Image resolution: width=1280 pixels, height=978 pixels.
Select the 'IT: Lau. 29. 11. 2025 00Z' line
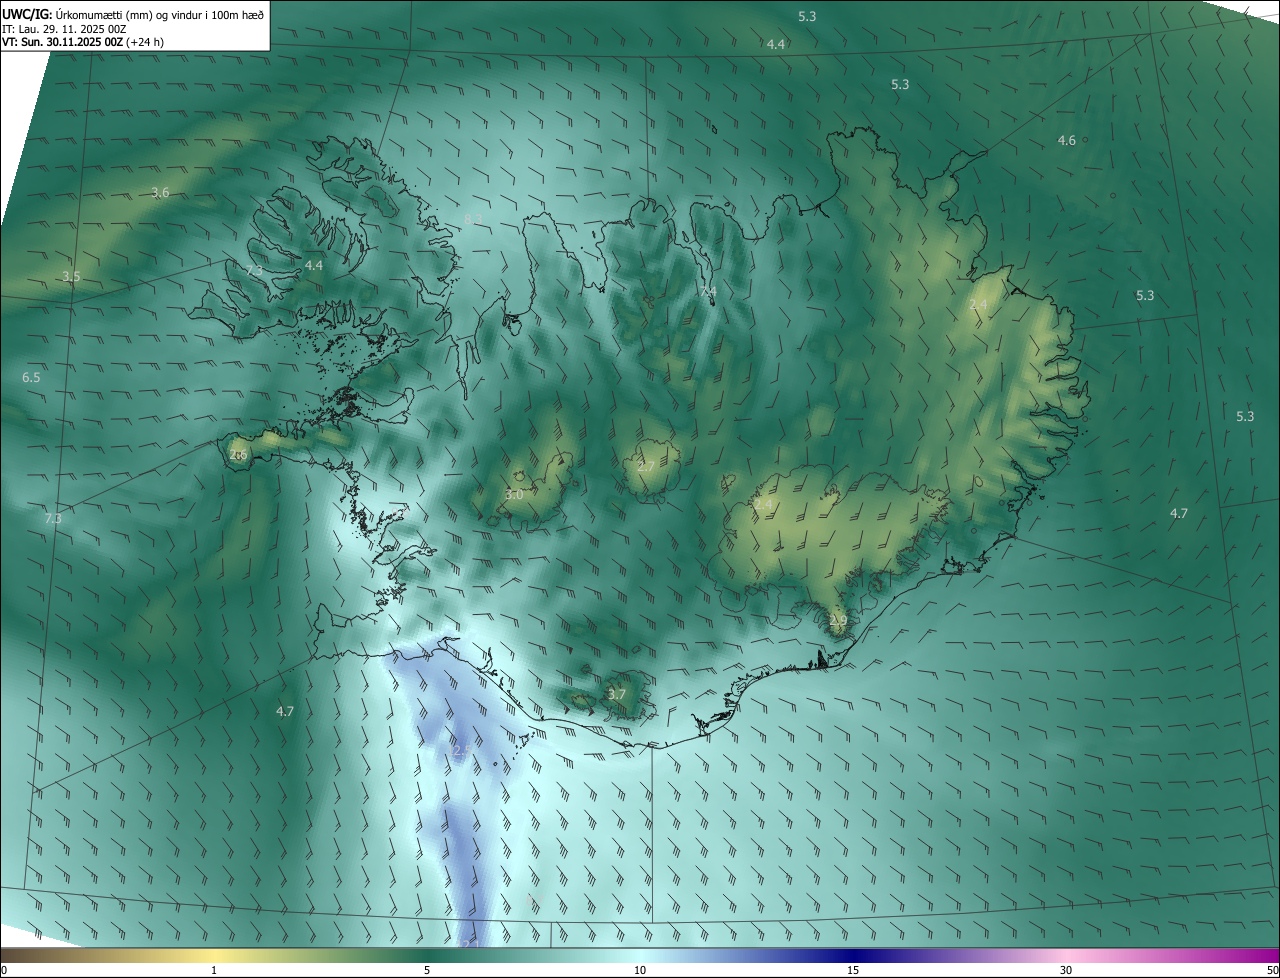[64, 30]
